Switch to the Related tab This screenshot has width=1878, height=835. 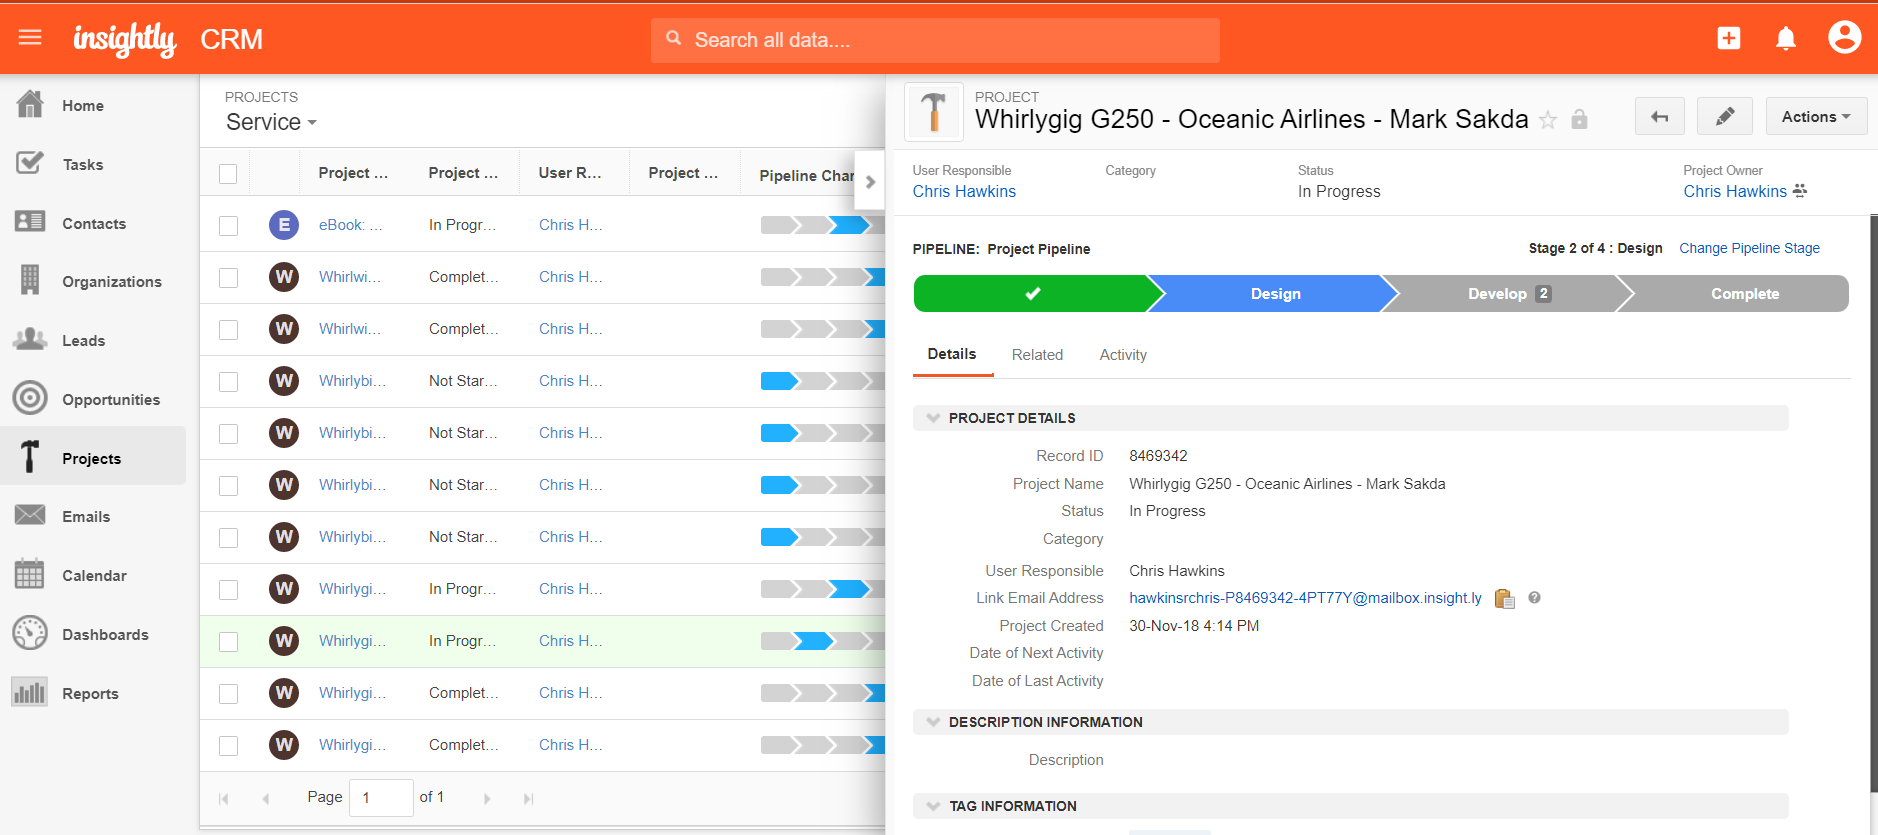point(1036,355)
